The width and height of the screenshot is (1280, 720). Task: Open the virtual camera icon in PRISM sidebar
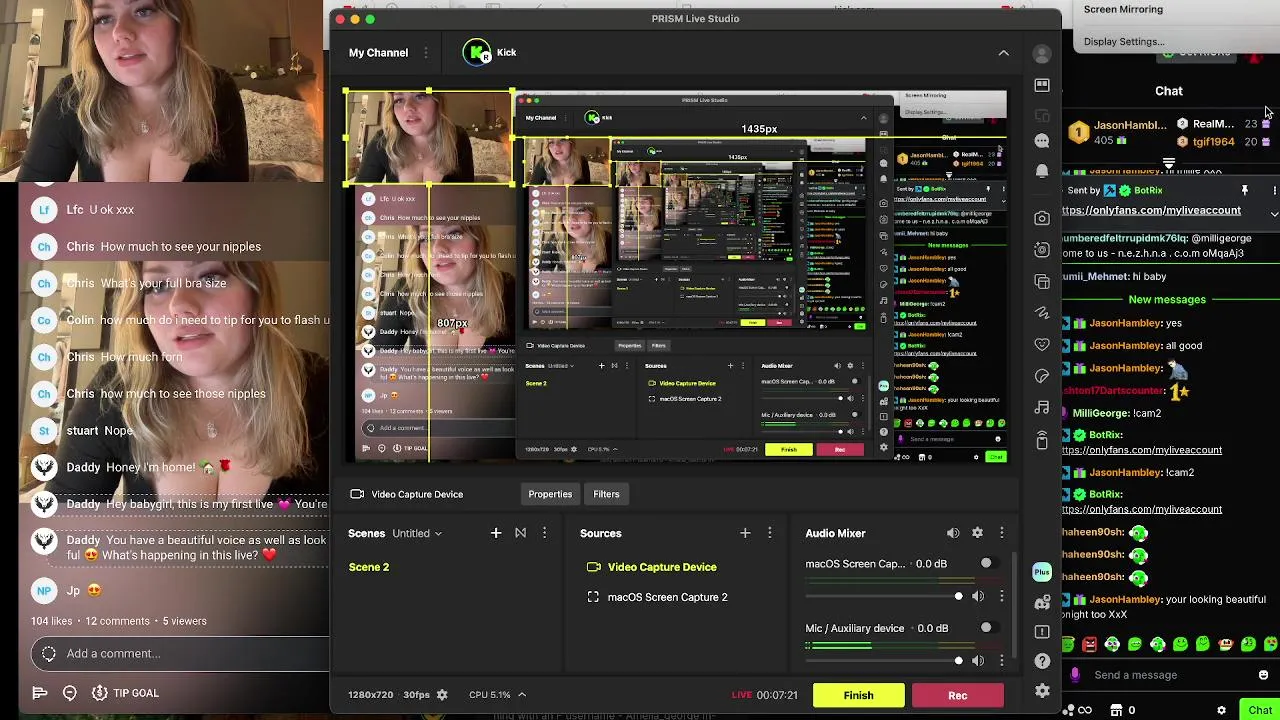click(x=1042, y=250)
